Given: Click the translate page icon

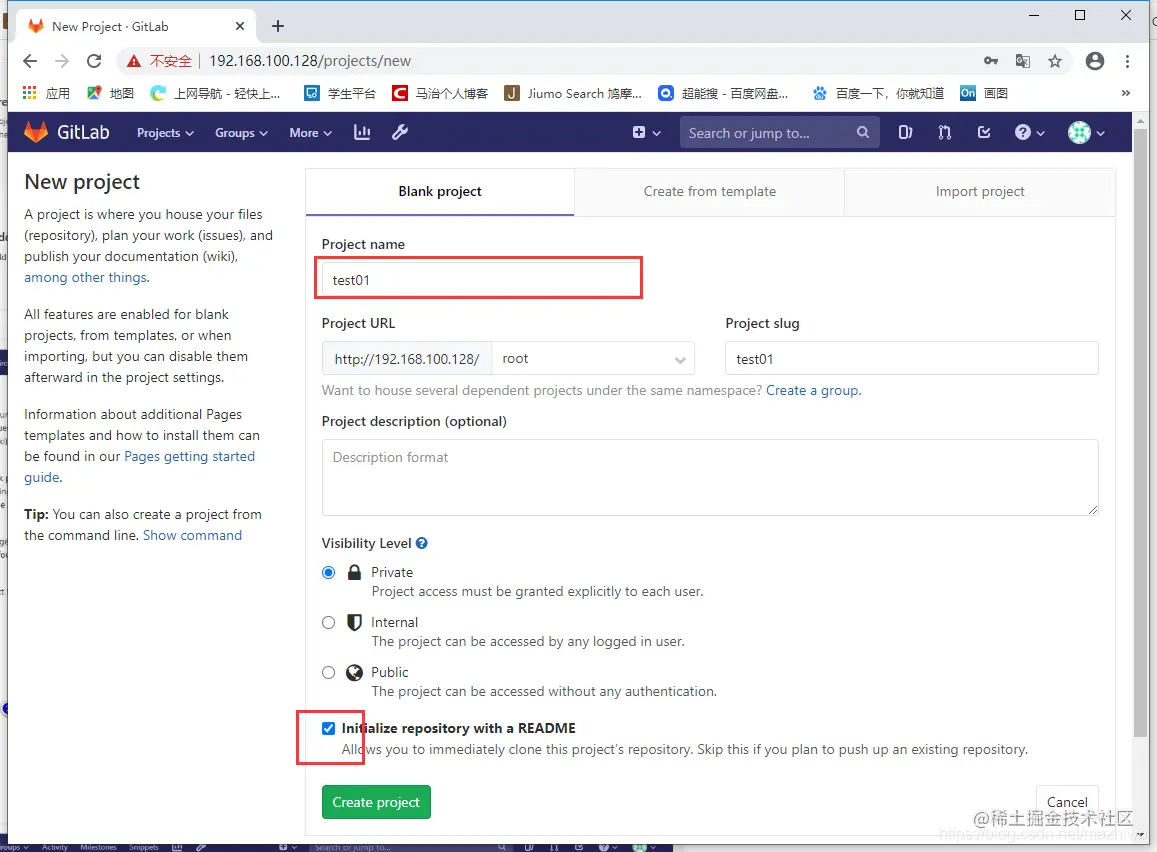Looking at the screenshot, I should [1023, 60].
